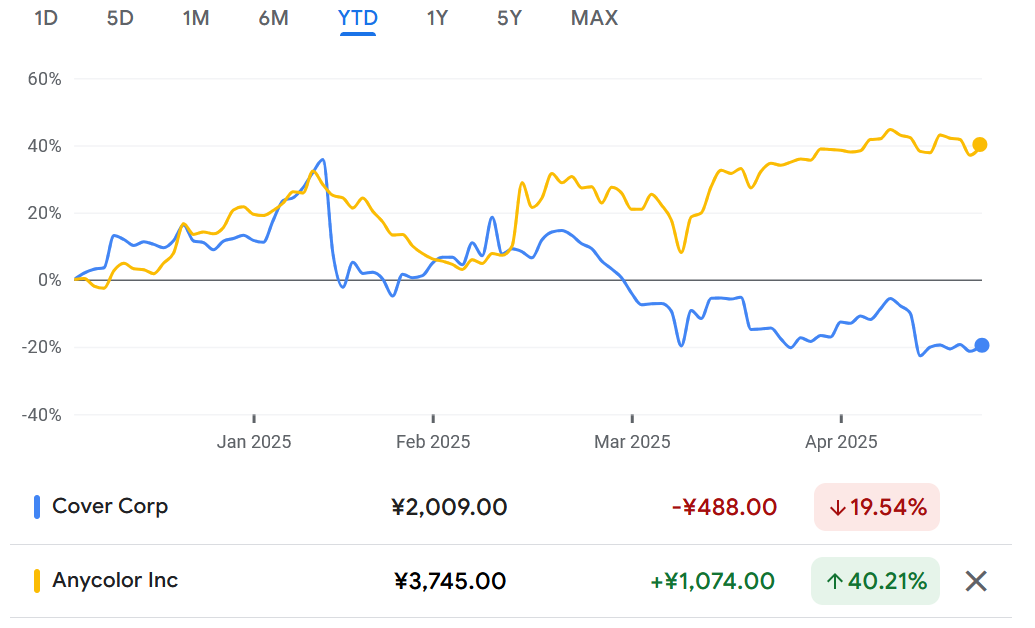The width and height of the screenshot is (1035, 628).
Task: Open the Cover Corp stock link
Action: (110, 506)
